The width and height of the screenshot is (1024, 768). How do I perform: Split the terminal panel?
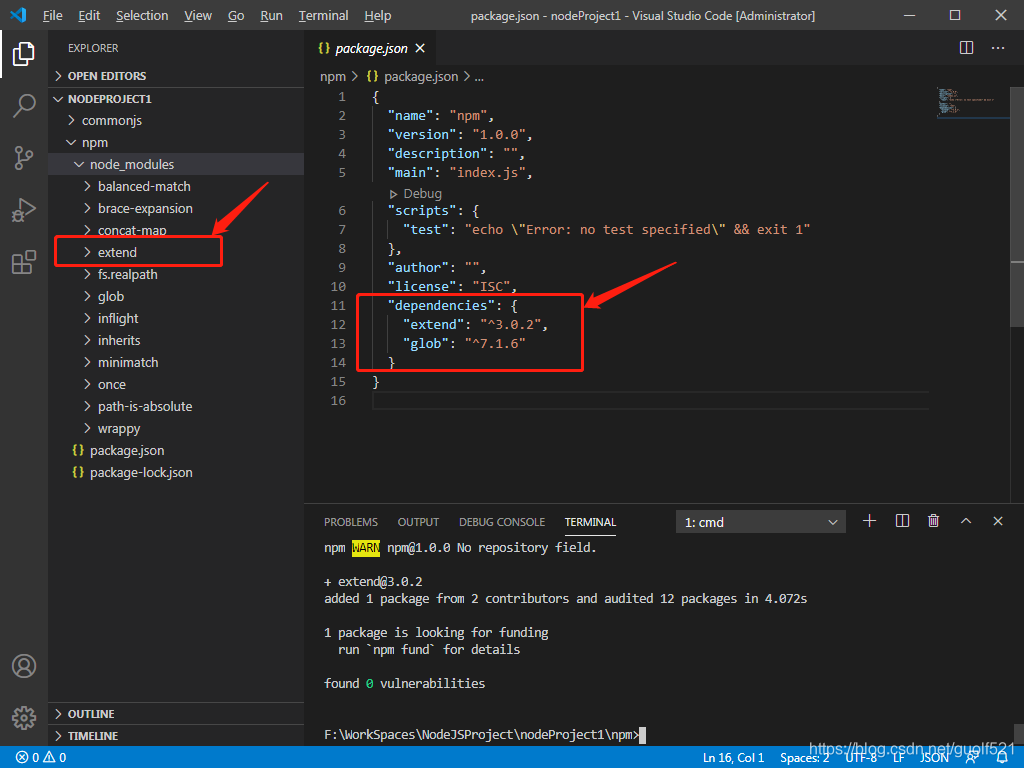(x=902, y=521)
